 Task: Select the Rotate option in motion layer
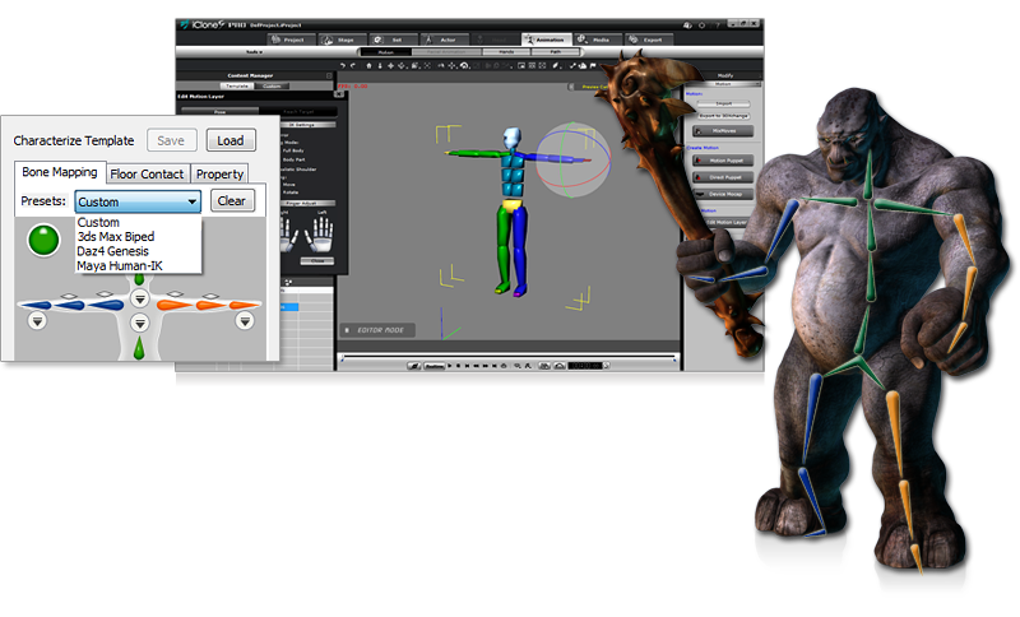290,192
